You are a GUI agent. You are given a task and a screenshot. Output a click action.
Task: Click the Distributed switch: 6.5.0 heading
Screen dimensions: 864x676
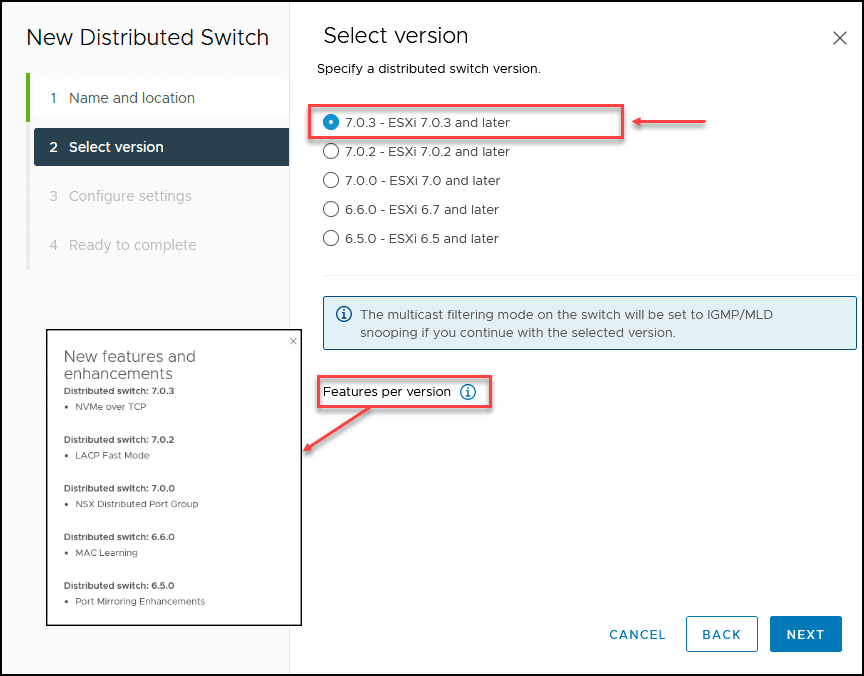[119, 586]
